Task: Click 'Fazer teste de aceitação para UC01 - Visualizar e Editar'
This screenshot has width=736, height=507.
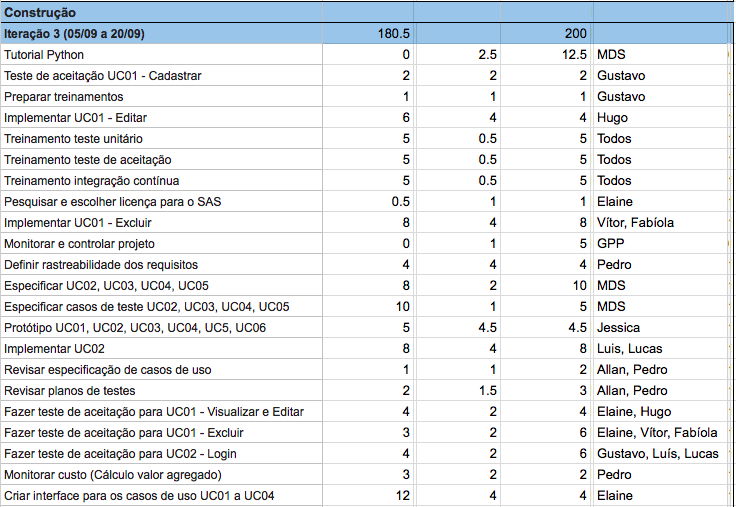Action: click(x=161, y=412)
